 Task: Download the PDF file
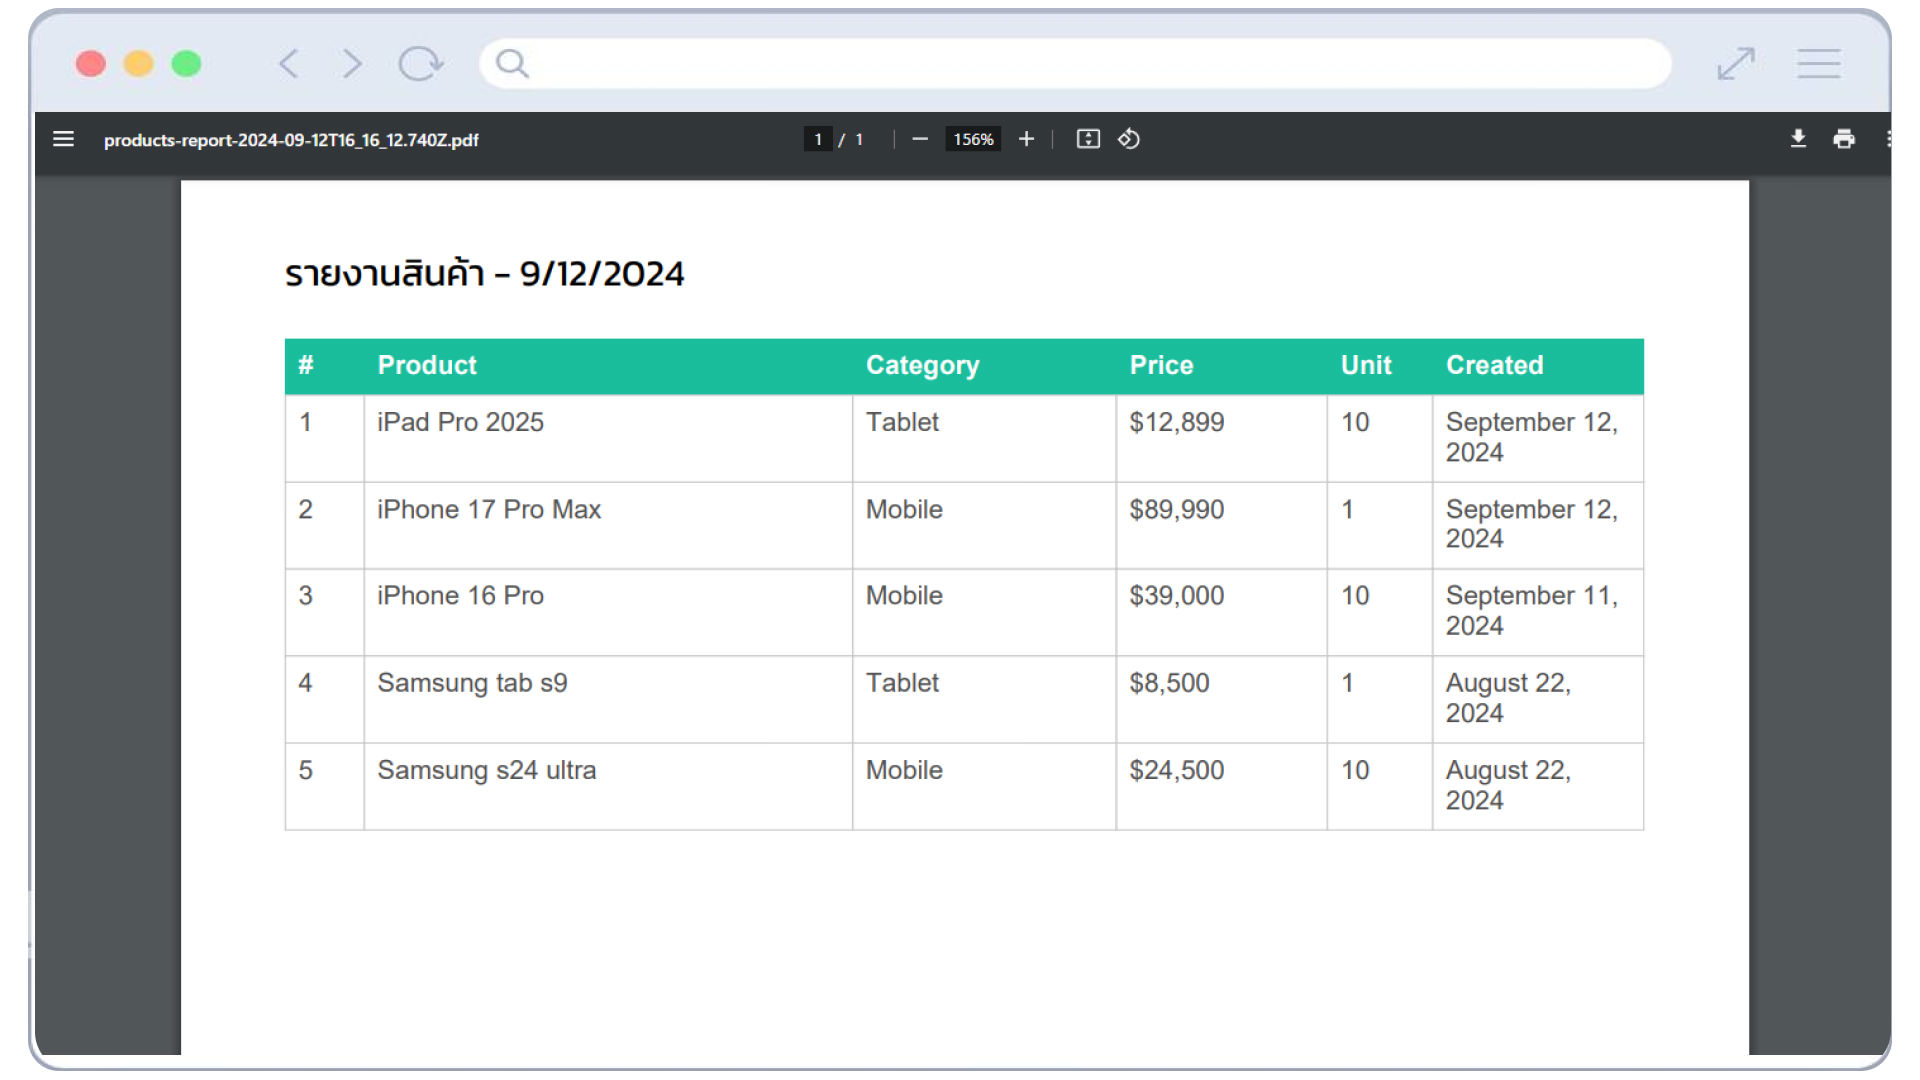pyautogui.click(x=1798, y=139)
